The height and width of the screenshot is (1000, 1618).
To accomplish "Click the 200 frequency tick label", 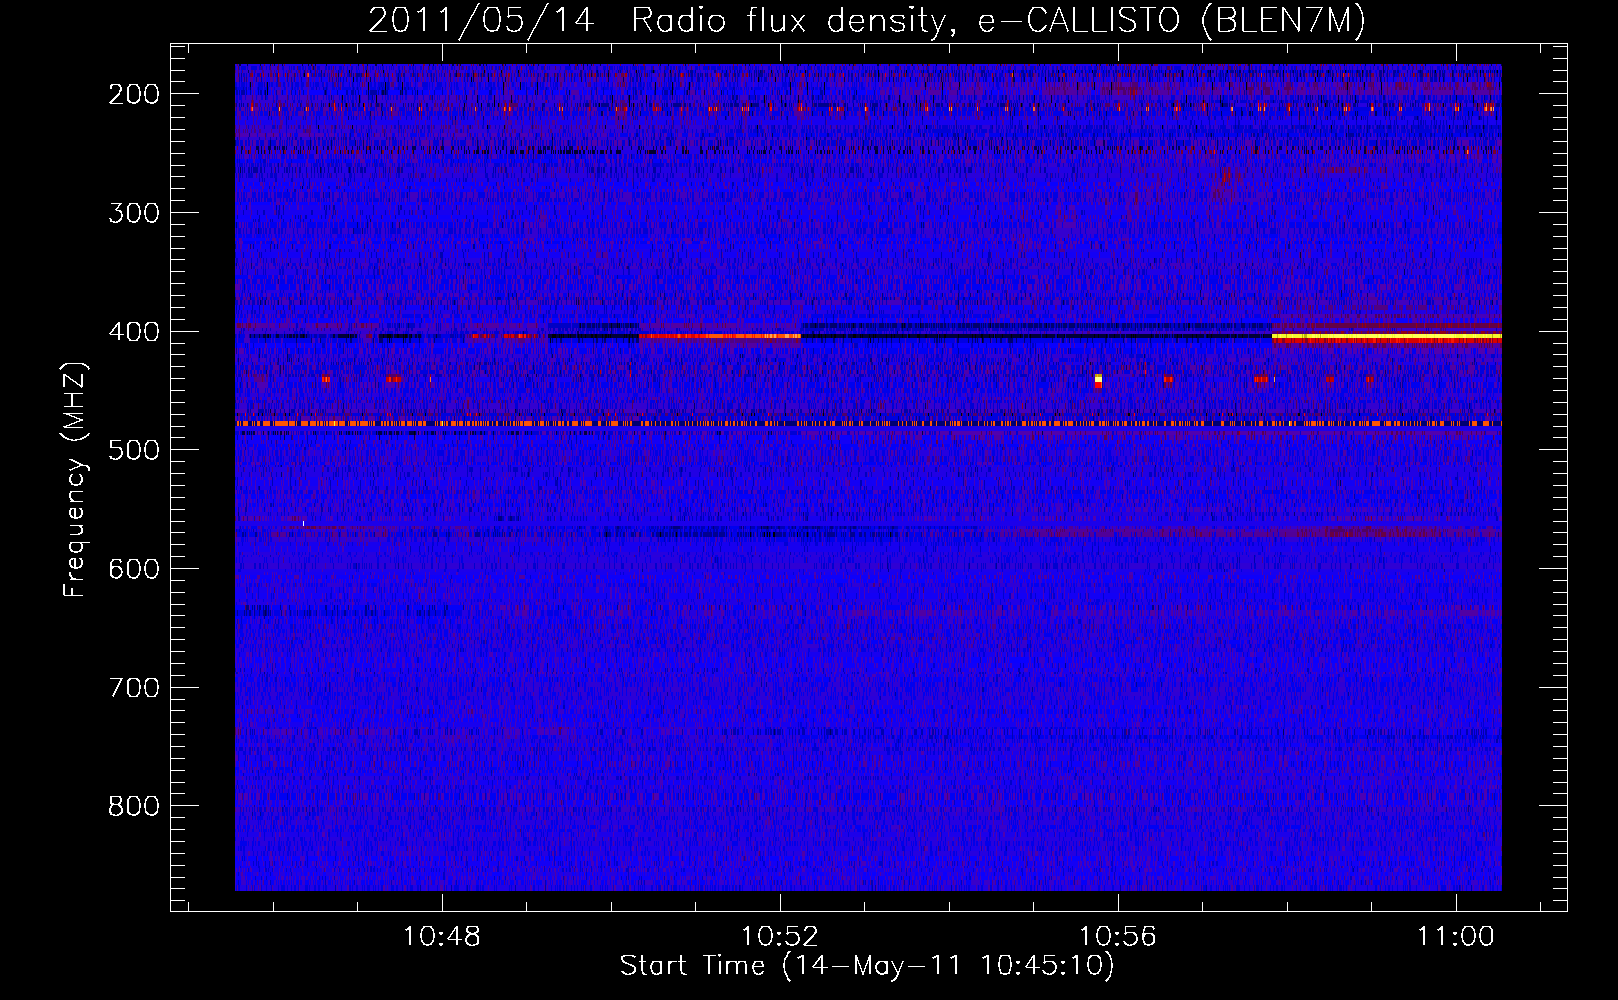I will (x=133, y=94).
